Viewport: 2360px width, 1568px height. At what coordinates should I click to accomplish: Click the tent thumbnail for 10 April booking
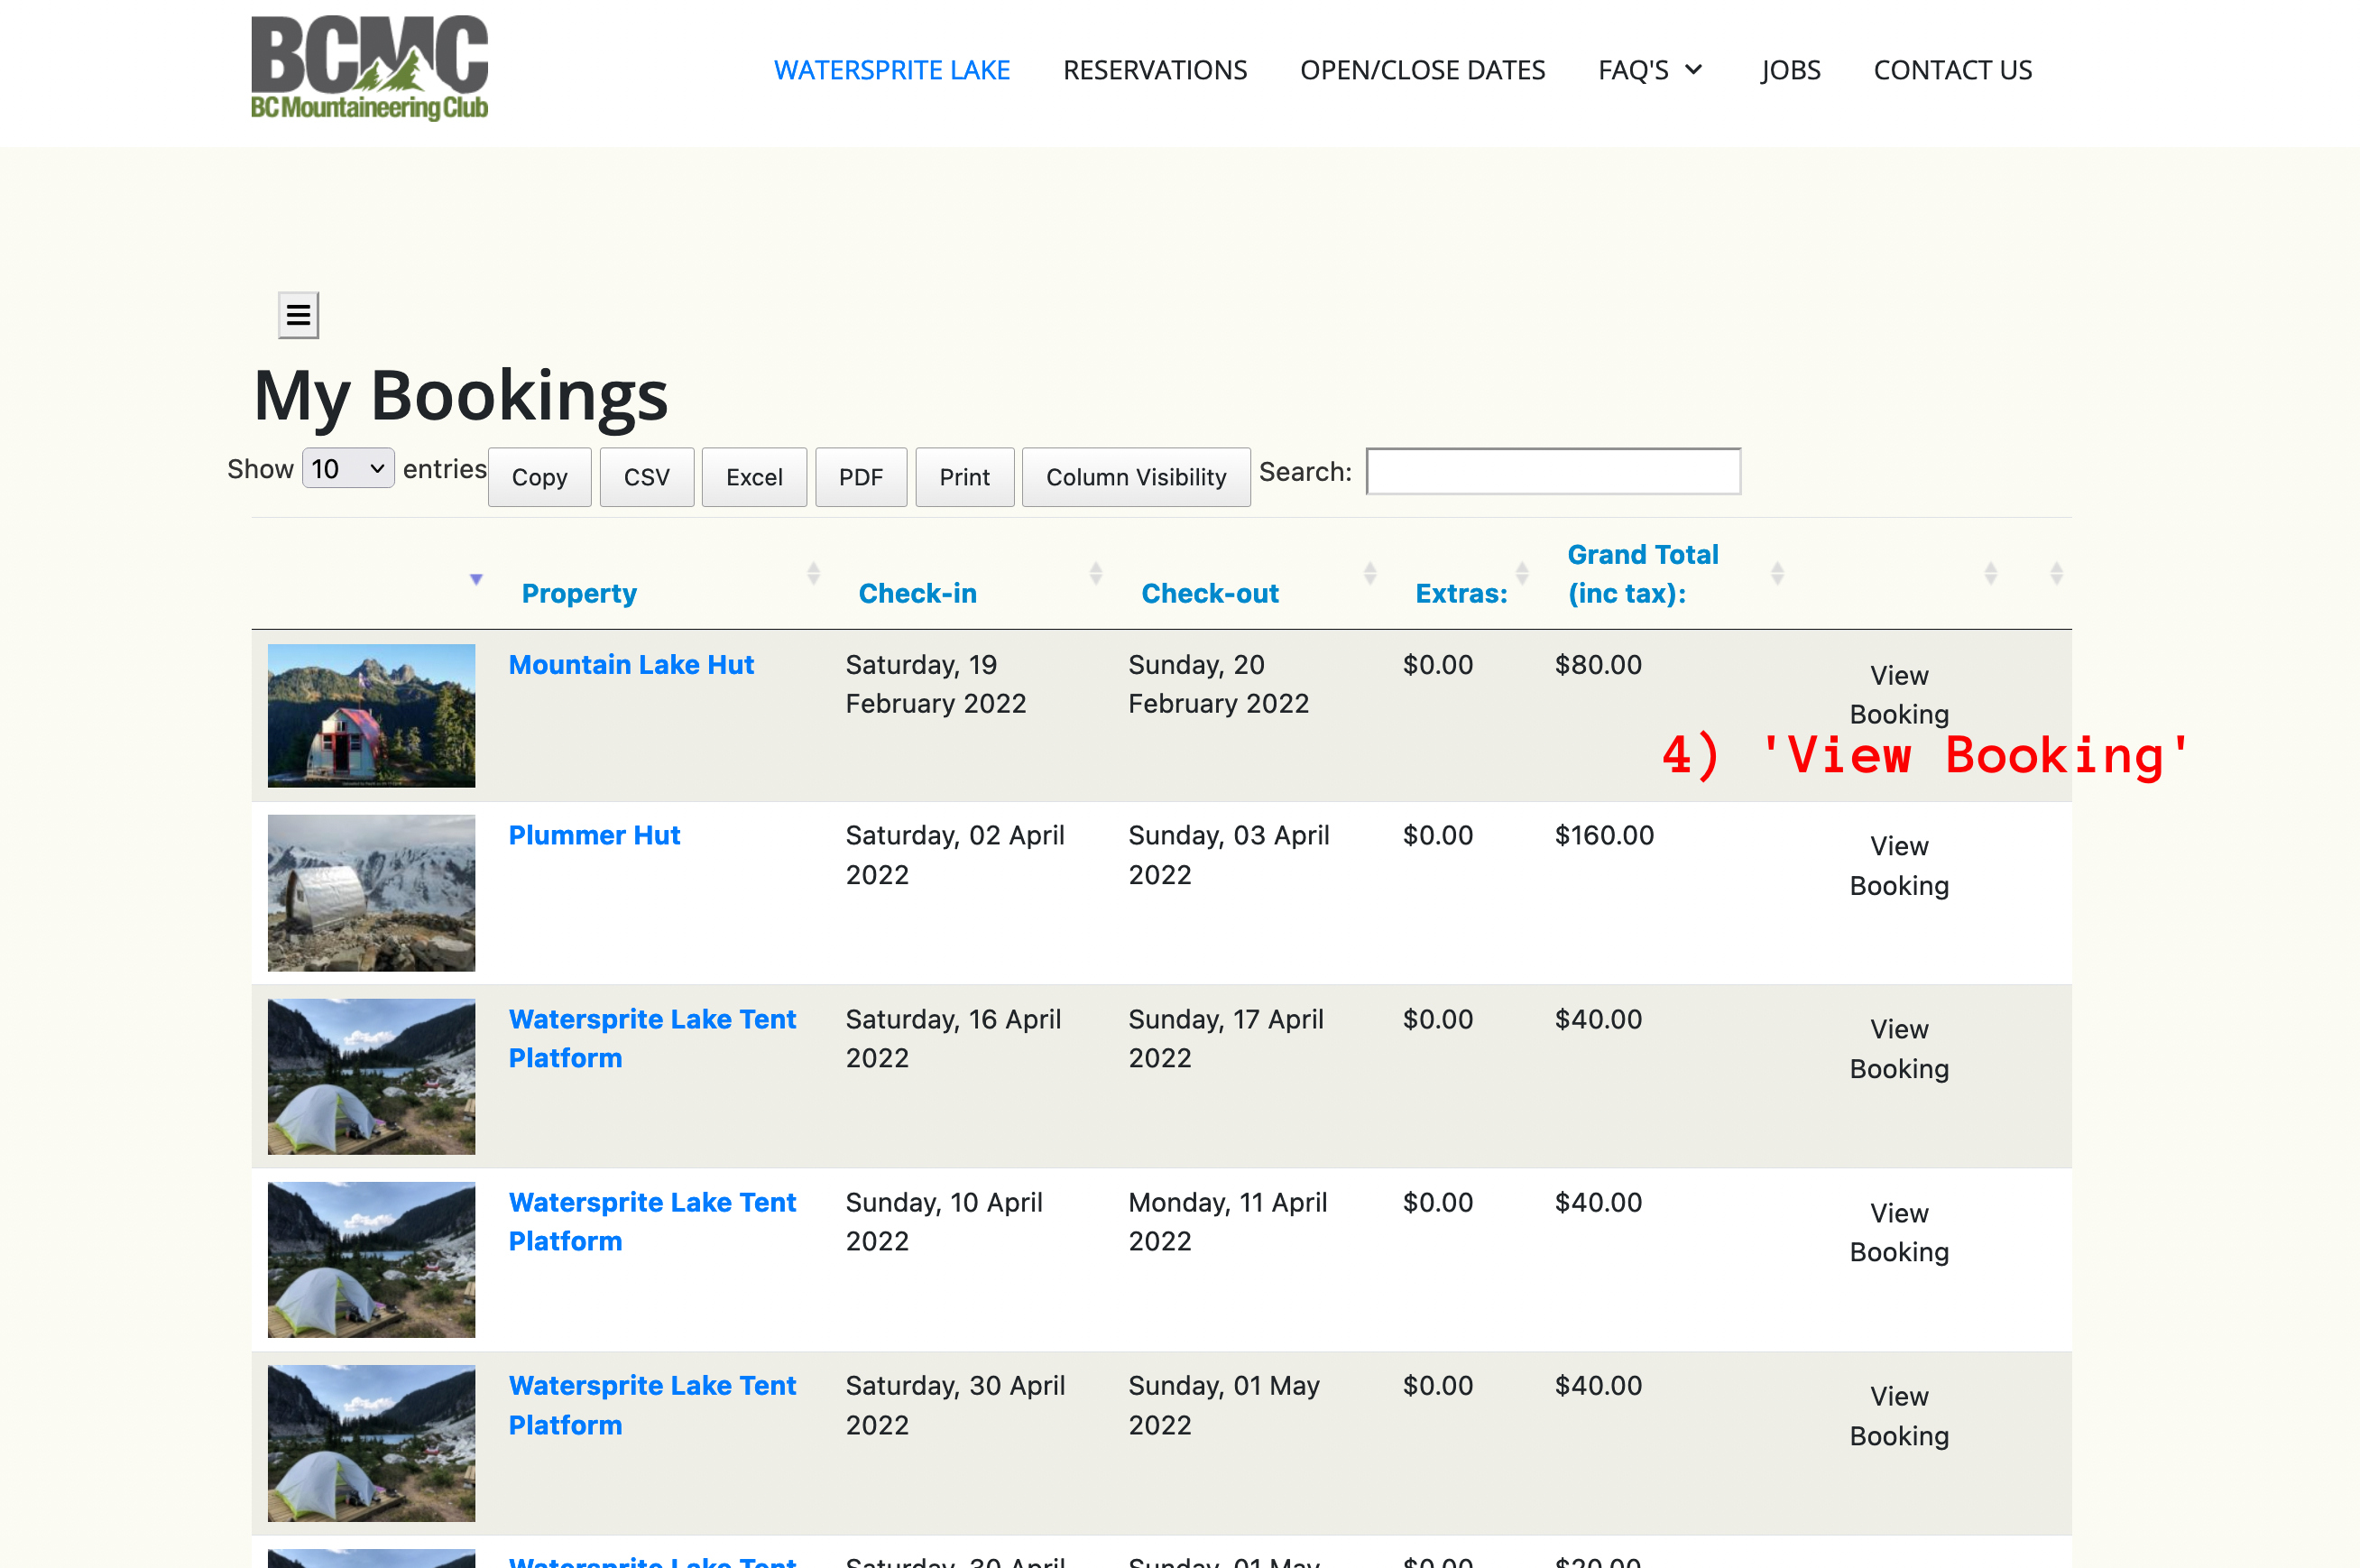click(371, 1260)
